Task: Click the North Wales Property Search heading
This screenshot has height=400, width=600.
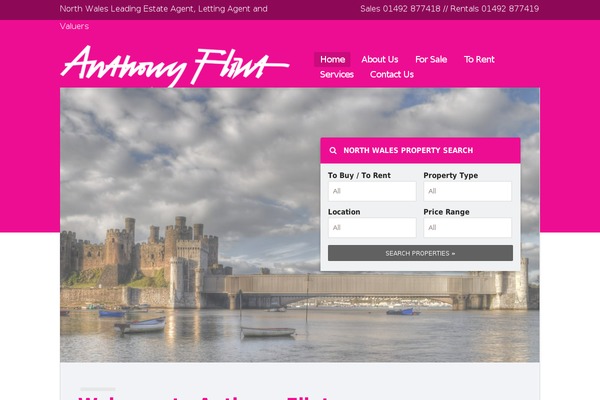Action: click(408, 150)
